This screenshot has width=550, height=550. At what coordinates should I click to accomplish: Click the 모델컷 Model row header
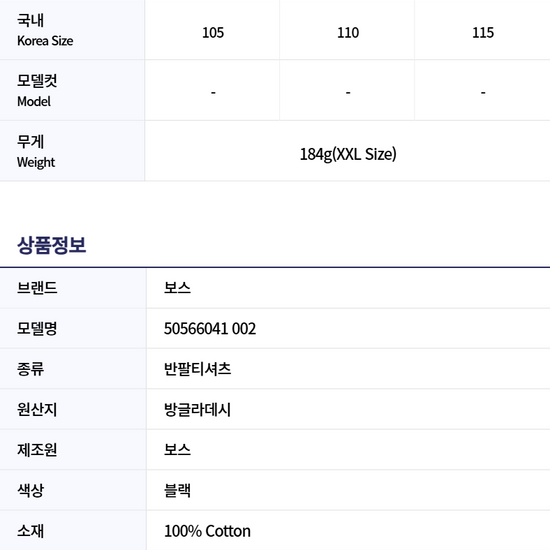37,91
